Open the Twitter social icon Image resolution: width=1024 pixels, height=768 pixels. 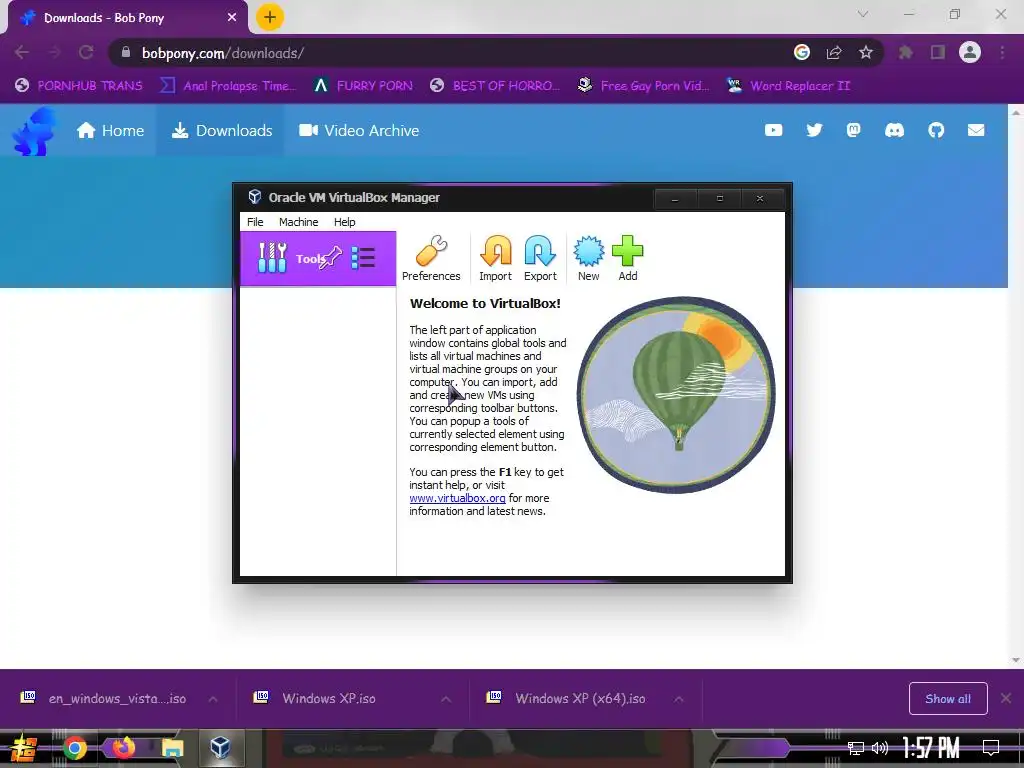pyautogui.click(x=814, y=131)
